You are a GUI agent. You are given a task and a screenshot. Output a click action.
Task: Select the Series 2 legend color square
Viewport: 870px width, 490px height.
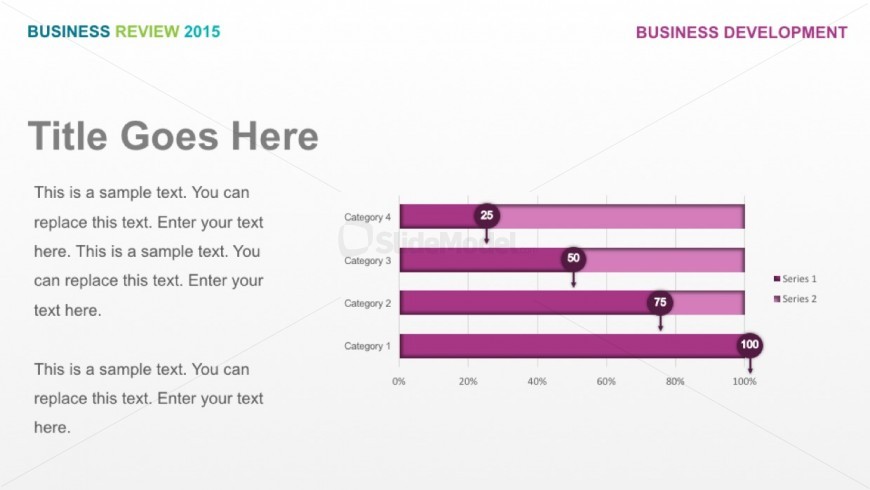click(x=777, y=299)
